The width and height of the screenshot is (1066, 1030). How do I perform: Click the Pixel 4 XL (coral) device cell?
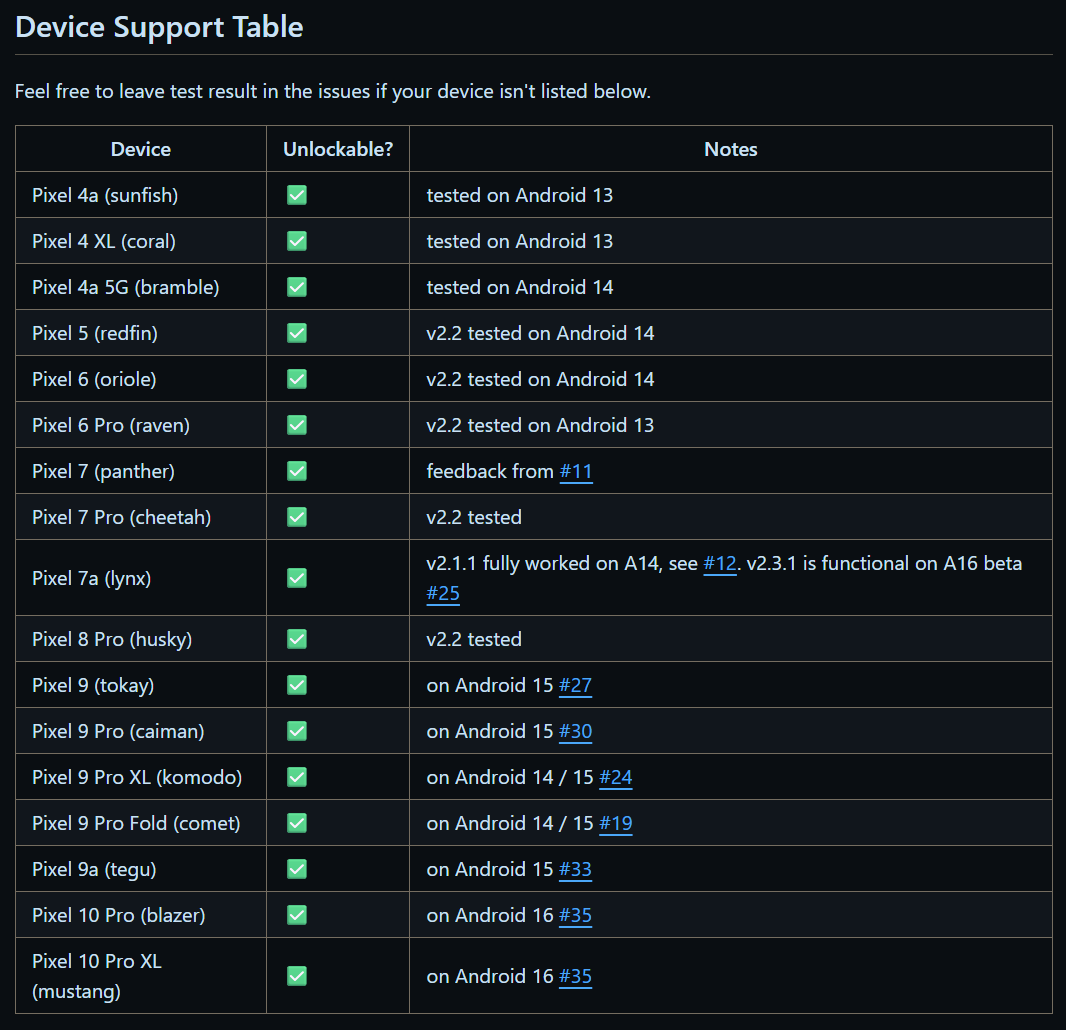104,241
